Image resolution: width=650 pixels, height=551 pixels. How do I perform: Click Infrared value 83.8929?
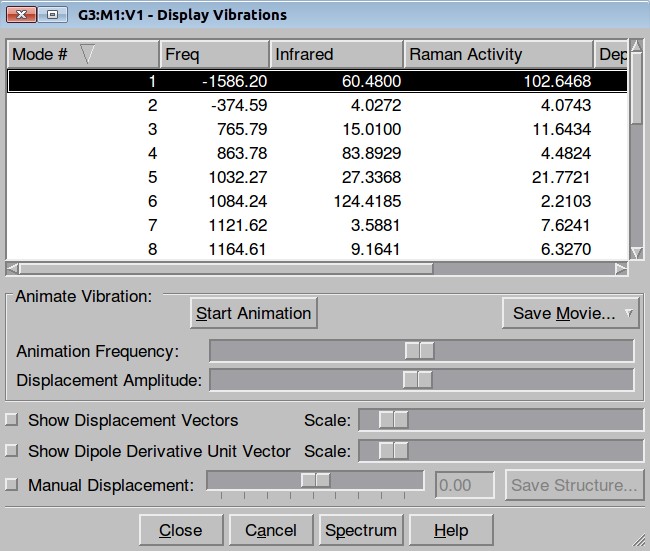click(371, 153)
